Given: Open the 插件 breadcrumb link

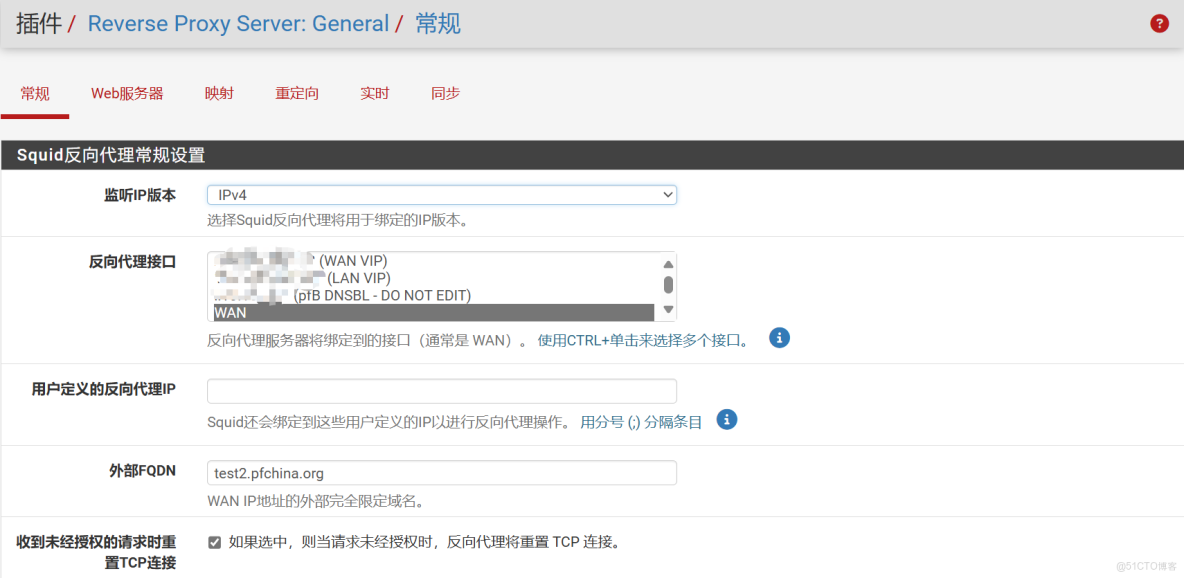Looking at the screenshot, I should click(x=38, y=22).
